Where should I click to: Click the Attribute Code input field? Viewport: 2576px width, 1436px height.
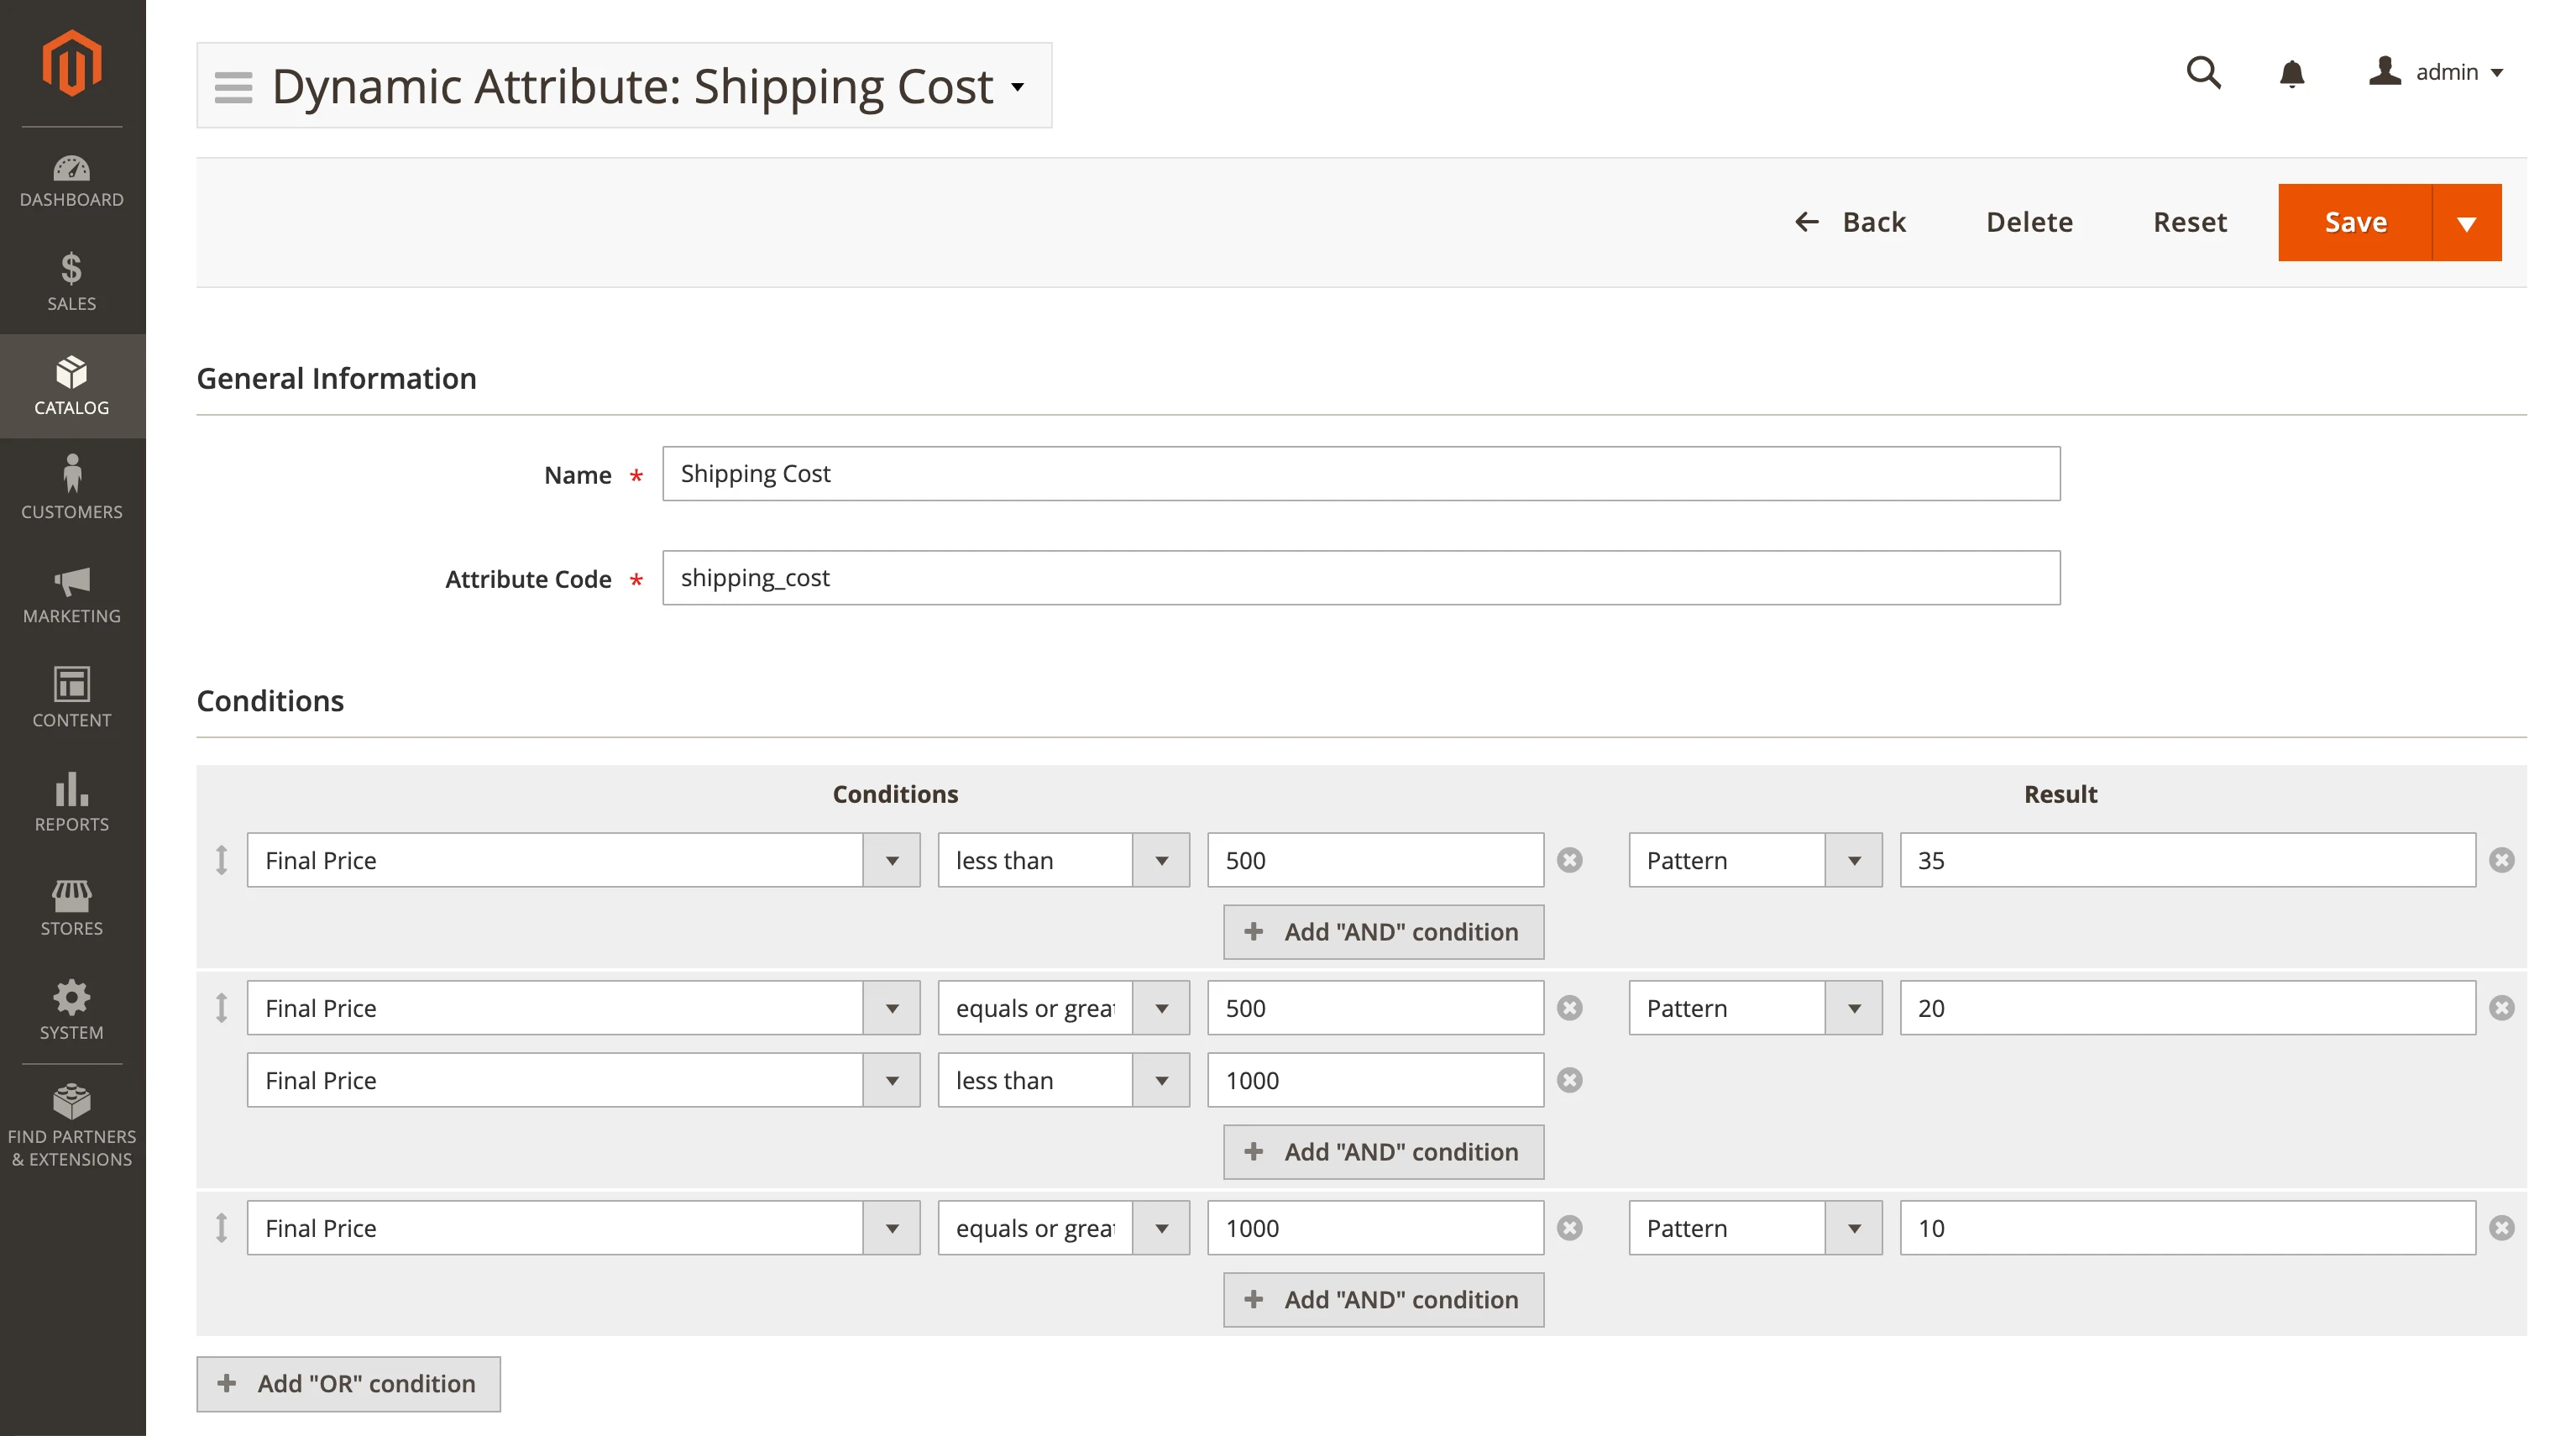click(x=1360, y=578)
